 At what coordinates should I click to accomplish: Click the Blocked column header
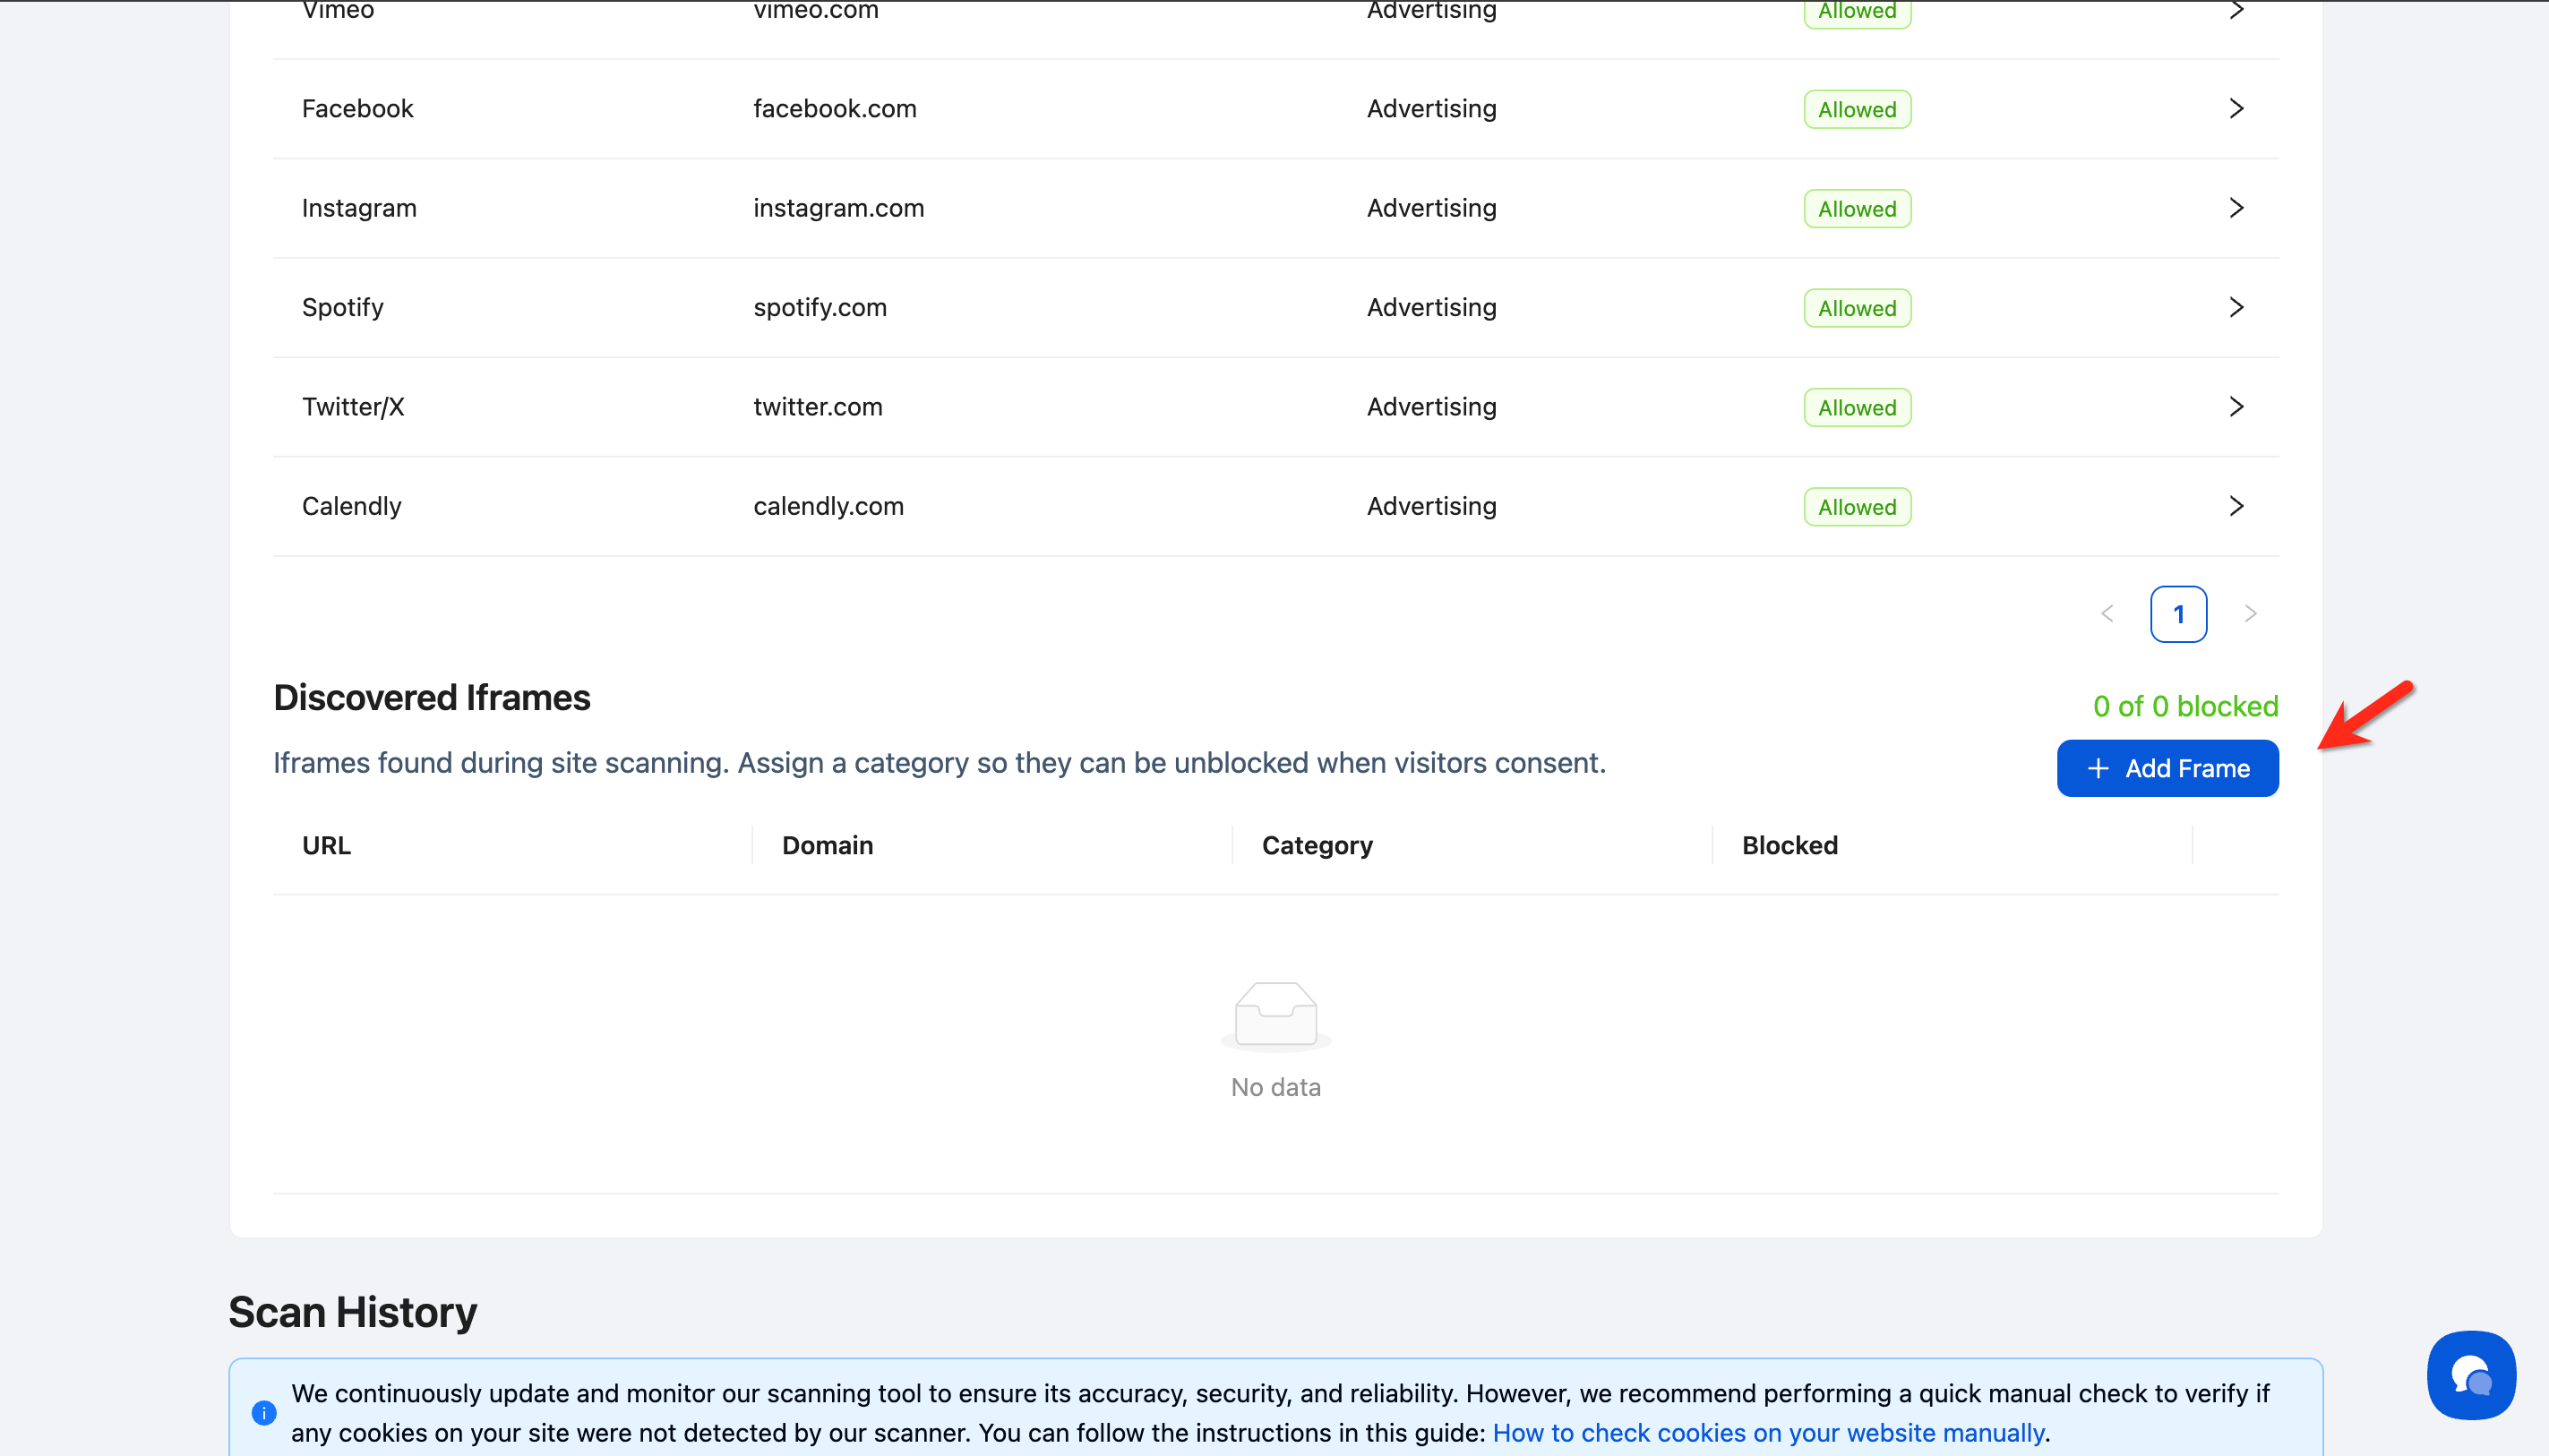pos(1789,845)
